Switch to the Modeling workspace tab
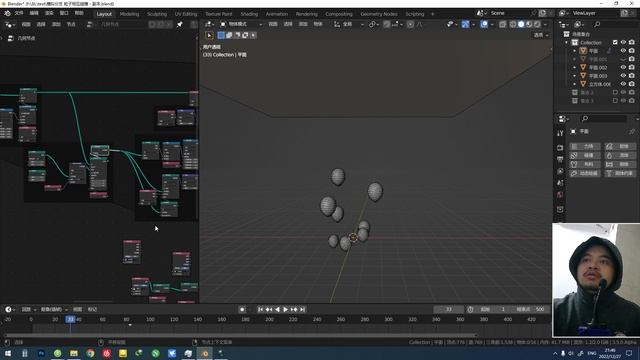 pos(129,14)
